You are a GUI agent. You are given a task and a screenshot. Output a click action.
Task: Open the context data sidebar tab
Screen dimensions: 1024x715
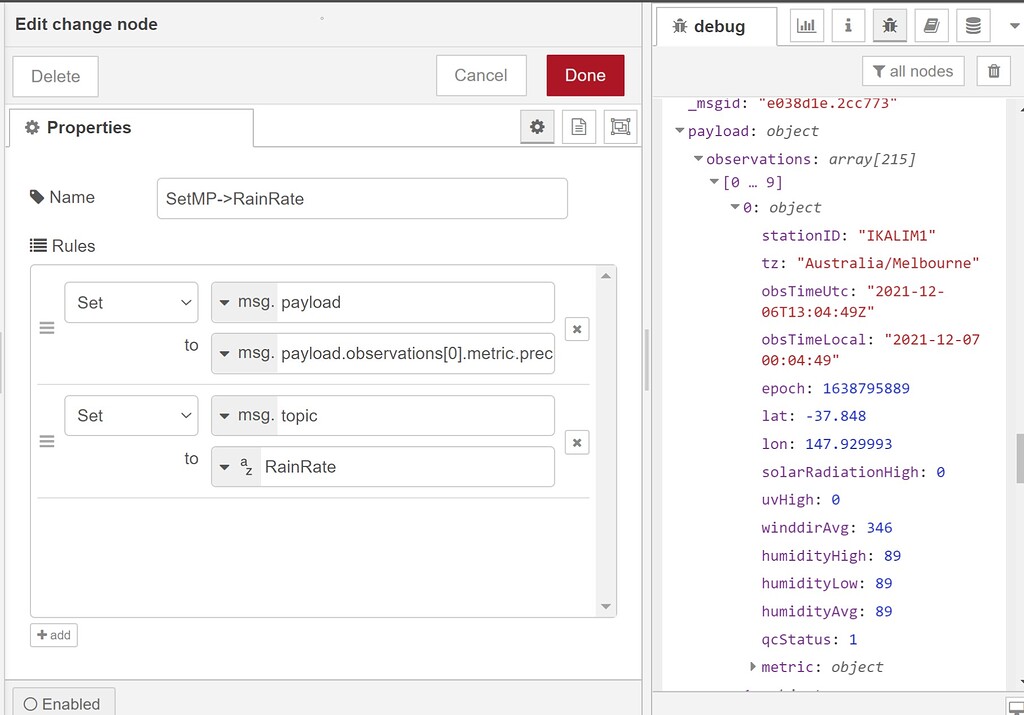[x=972, y=25]
